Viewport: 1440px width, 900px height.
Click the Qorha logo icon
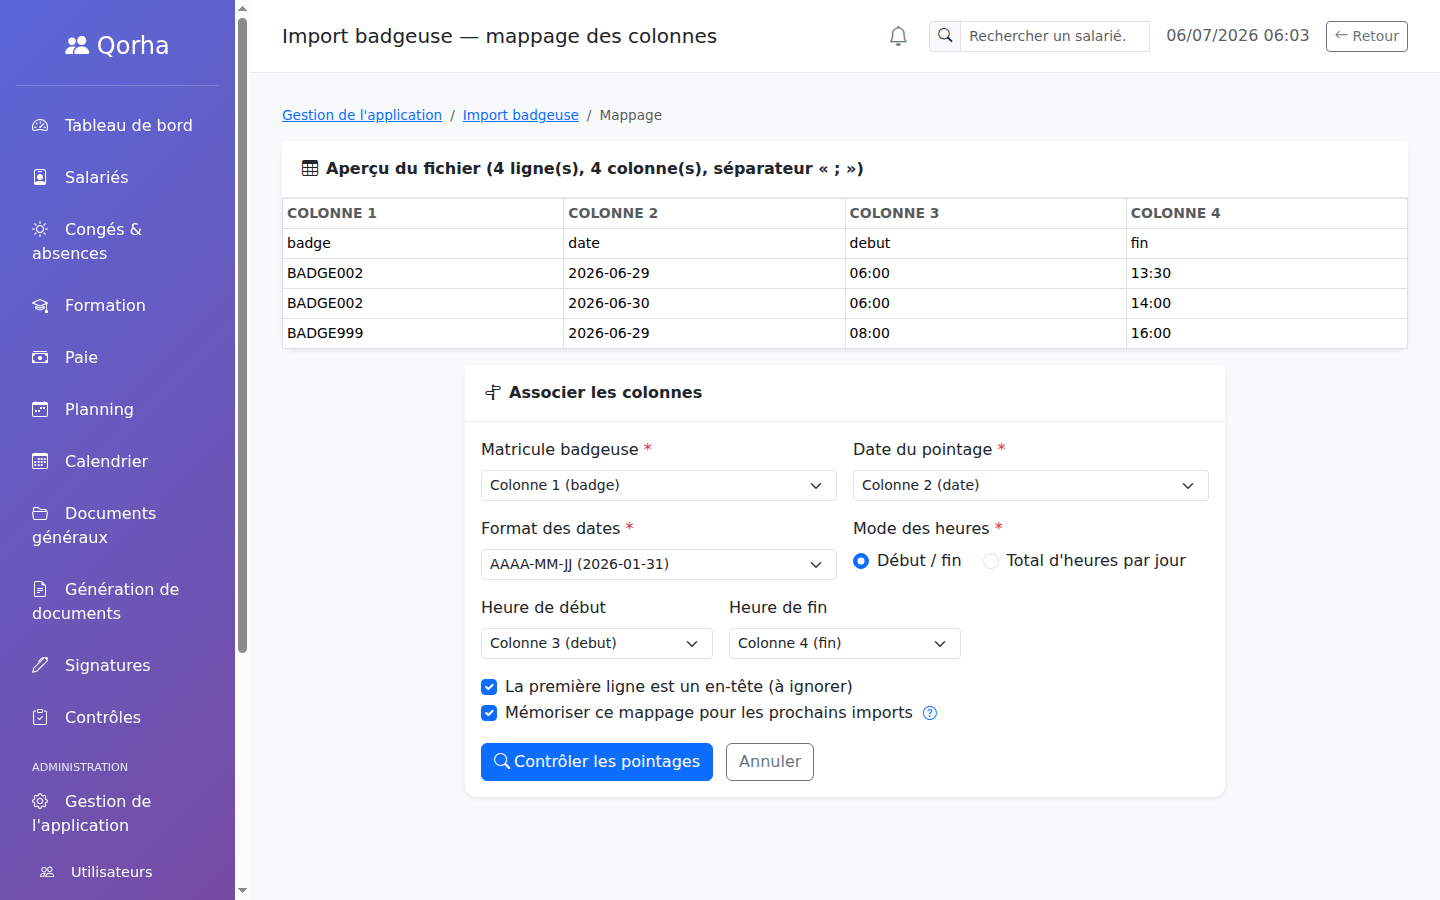[77, 45]
